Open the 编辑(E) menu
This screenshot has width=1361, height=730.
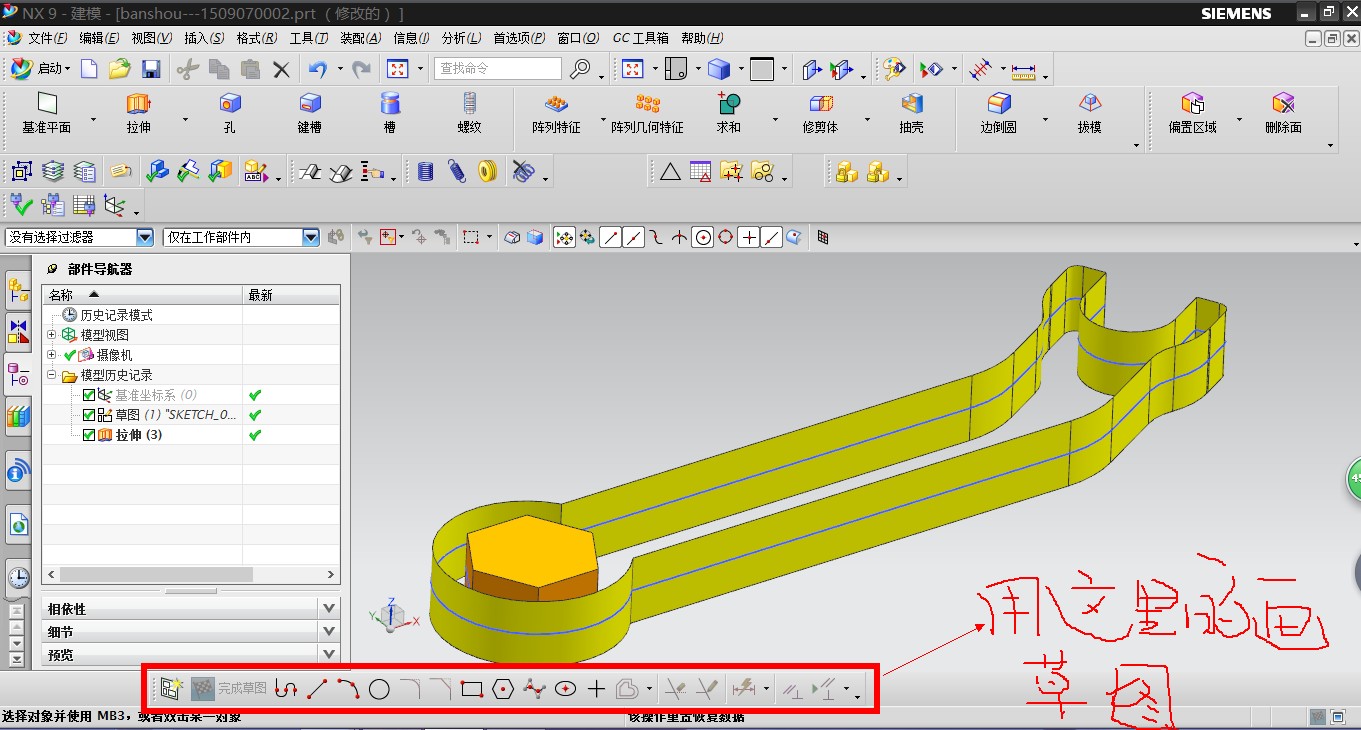(x=99, y=38)
